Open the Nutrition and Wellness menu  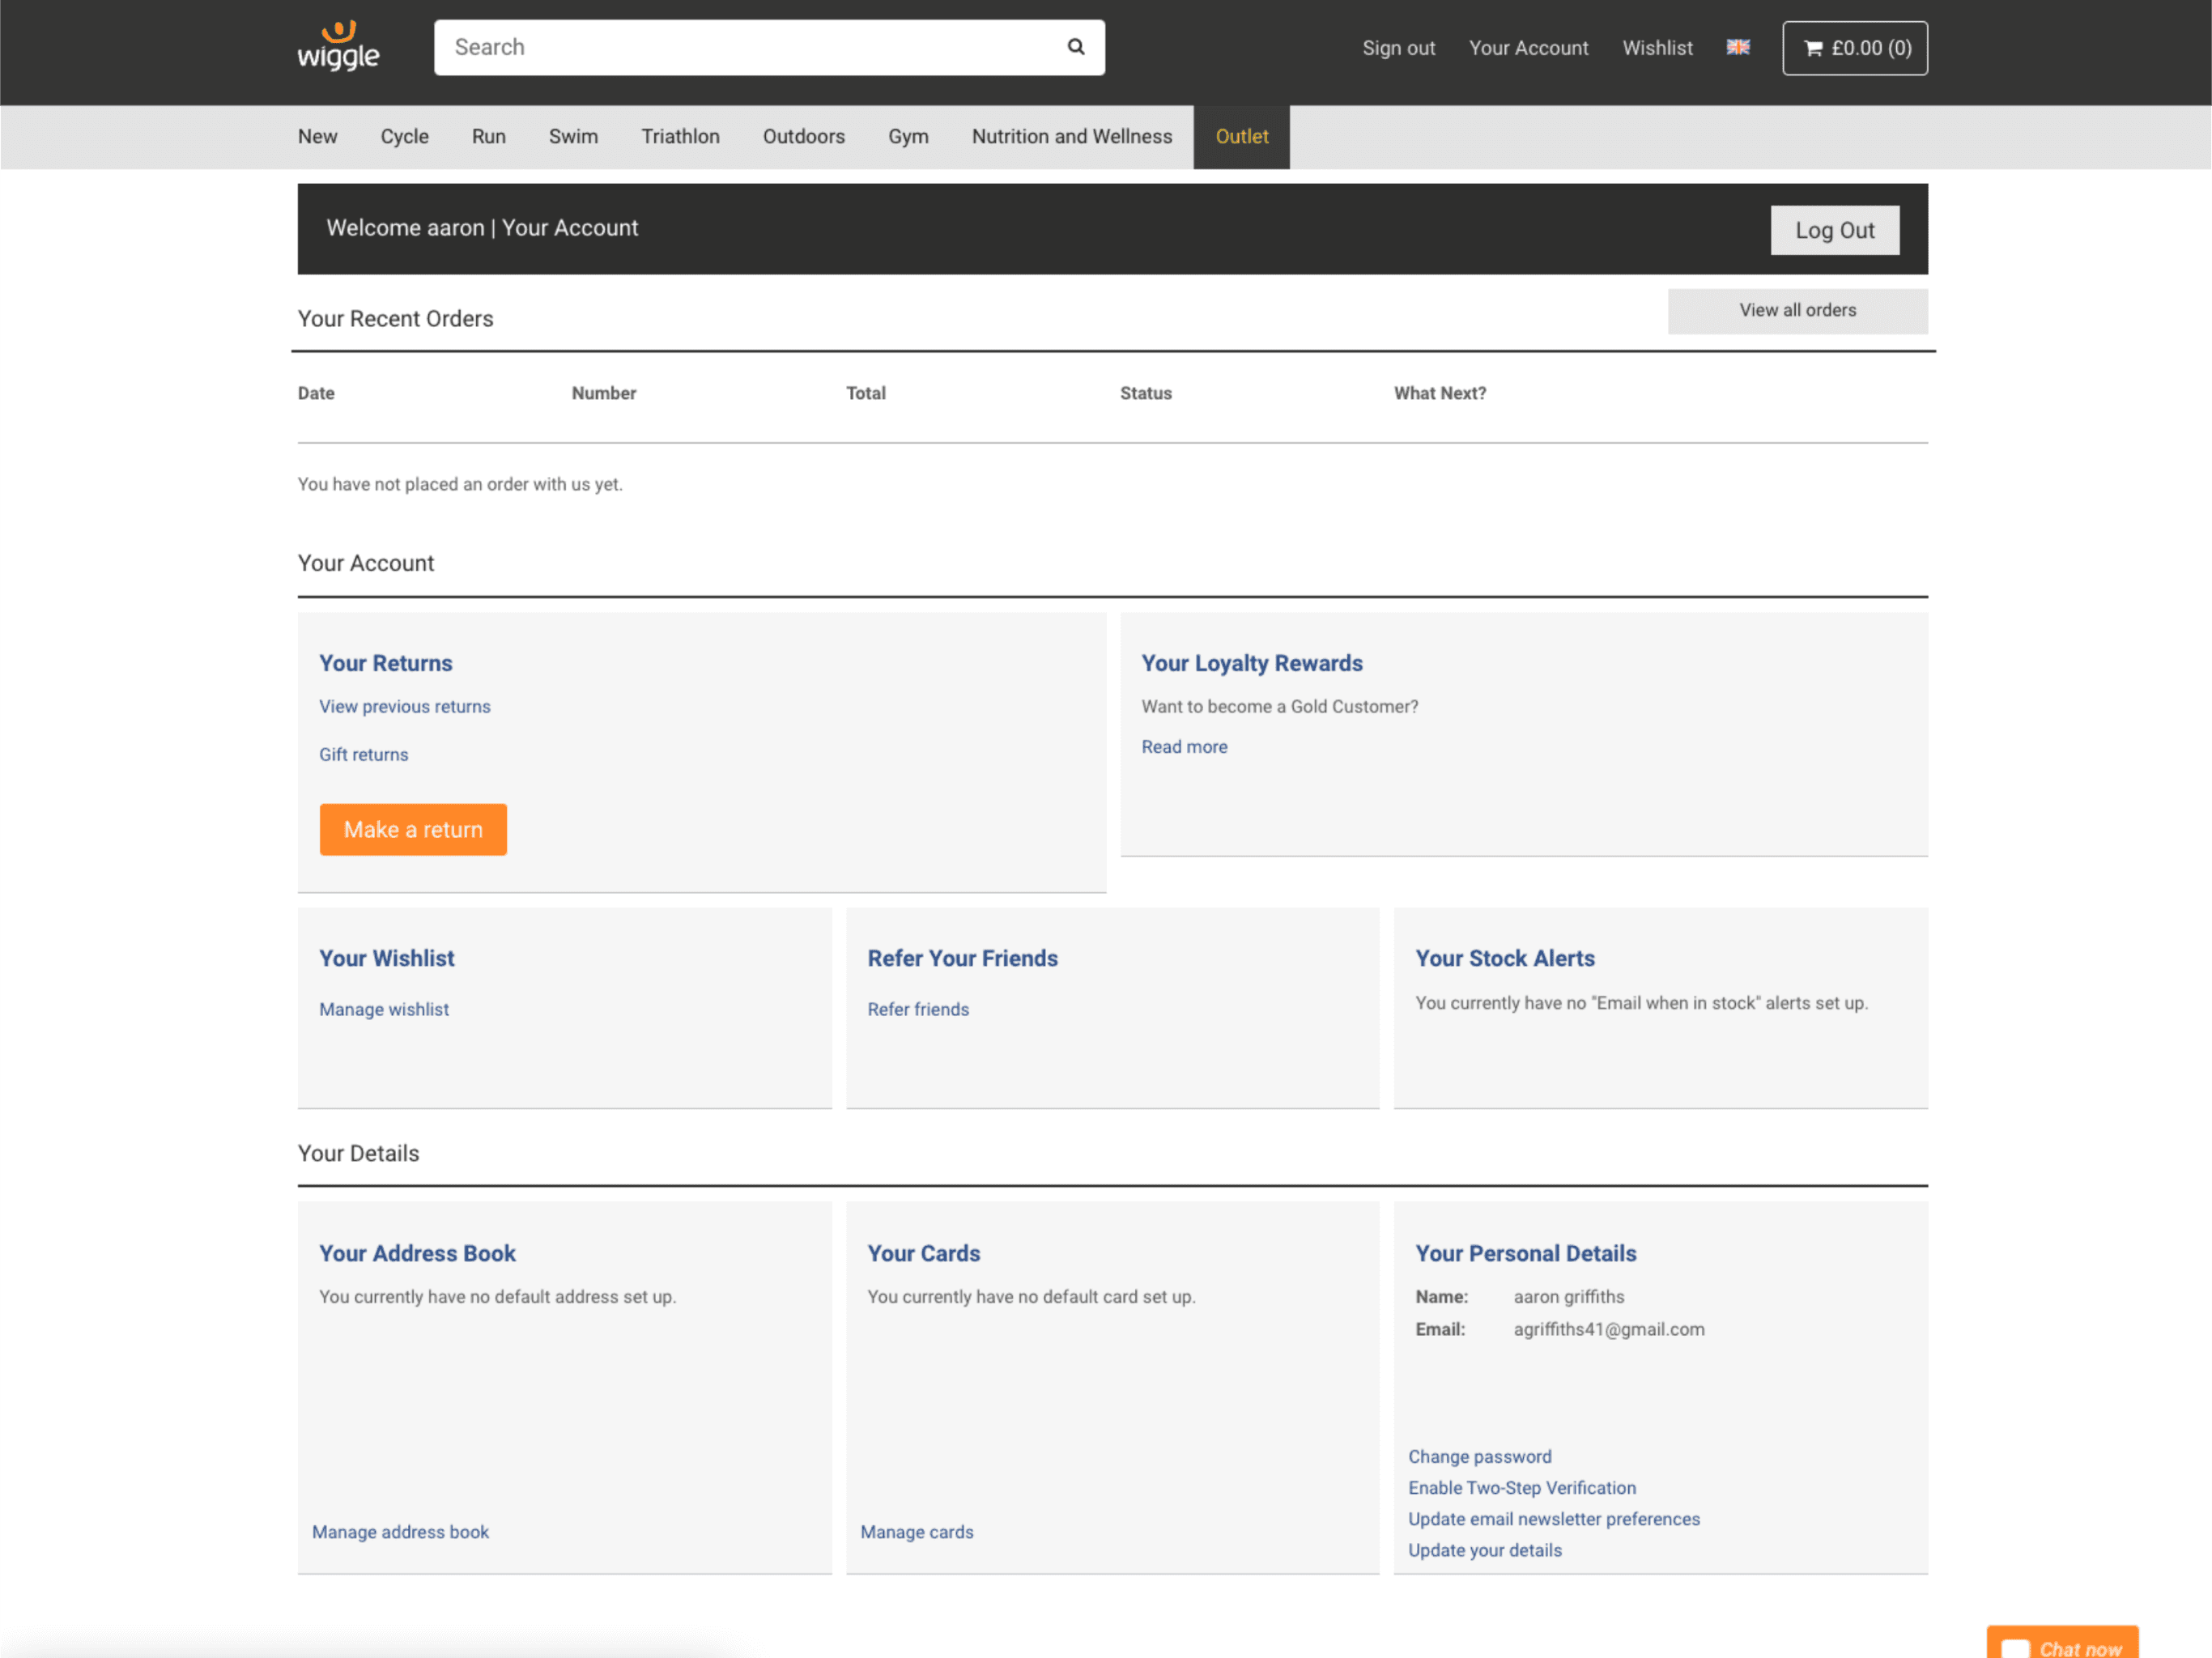pyautogui.click(x=1071, y=137)
